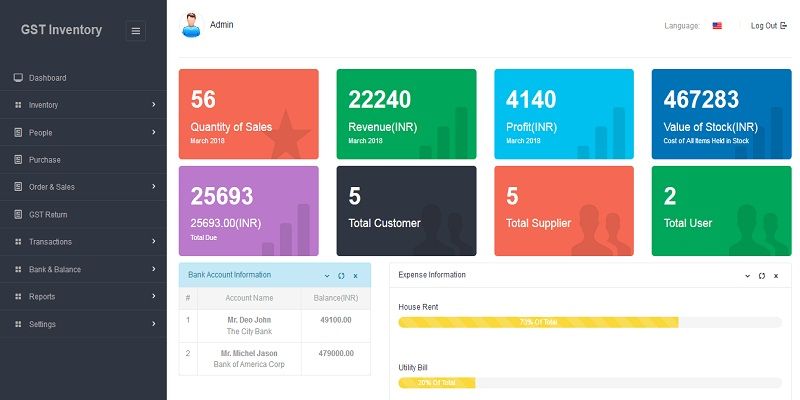Expand the Order & Sales submenu chevron
The height and width of the screenshot is (400, 800).
coord(154,187)
